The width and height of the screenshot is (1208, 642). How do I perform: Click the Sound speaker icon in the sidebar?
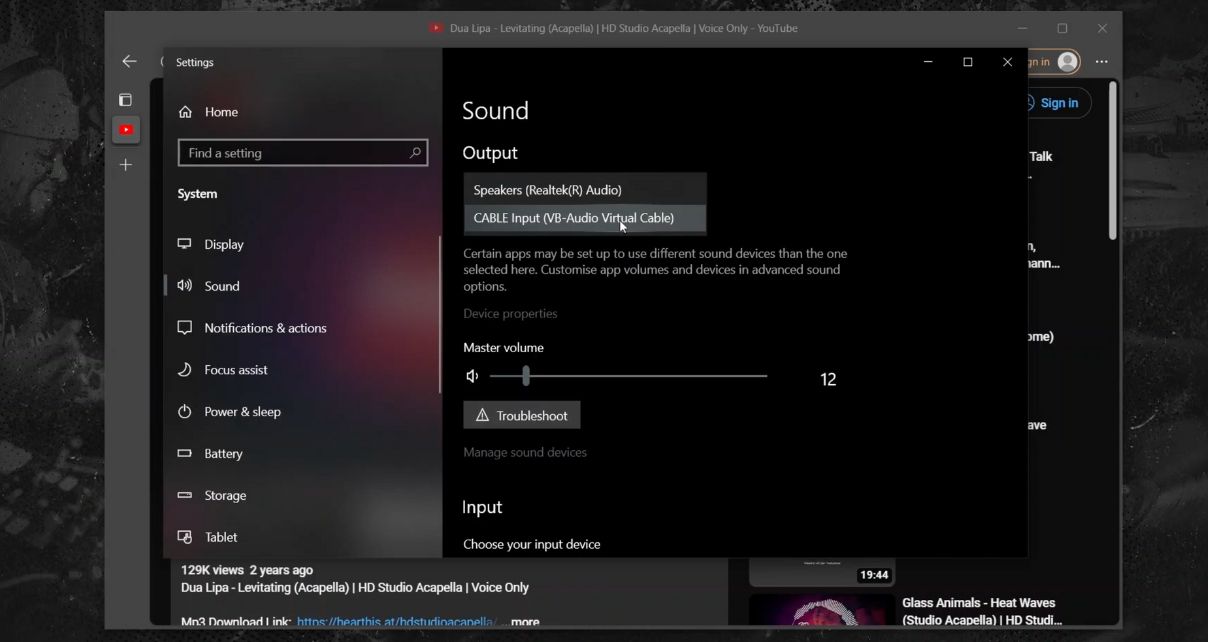click(x=184, y=285)
